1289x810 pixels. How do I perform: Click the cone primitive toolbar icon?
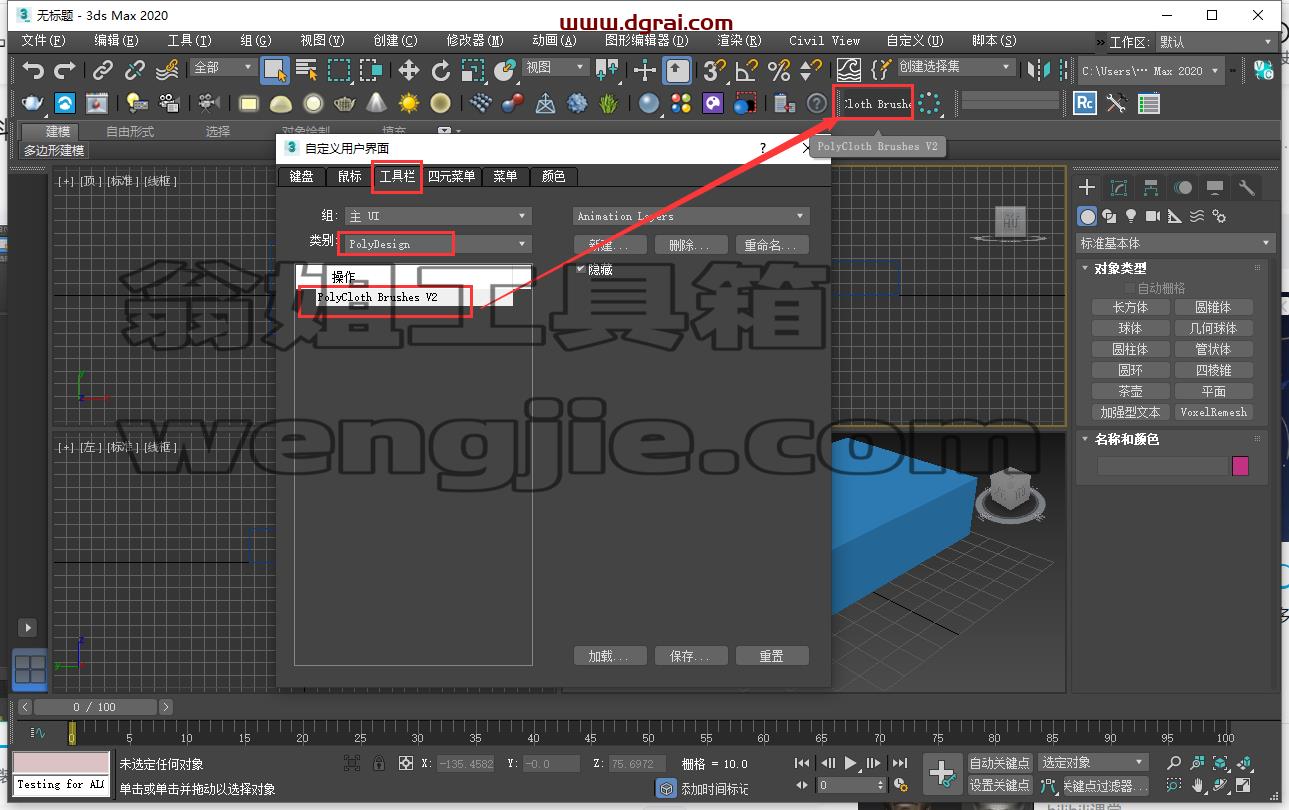[376, 103]
